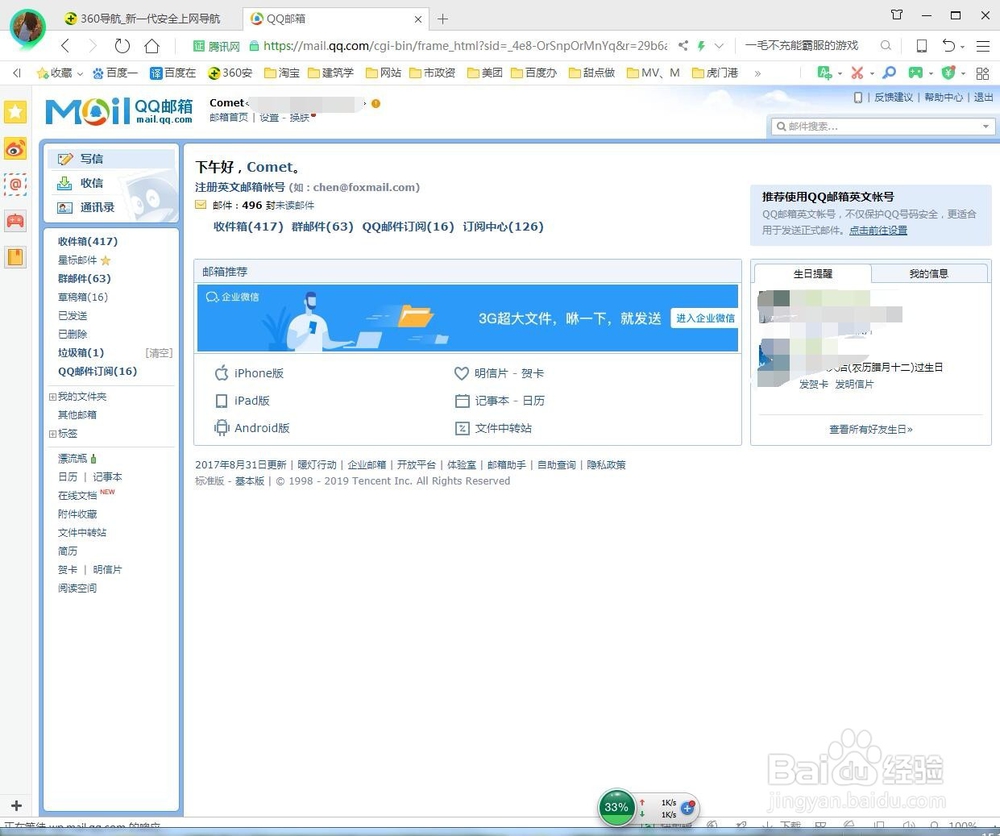Click the yellow star favorites sidebar icon
Viewport: 1000px width, 836px height.
pyautogui.click(x=15, y=112)
